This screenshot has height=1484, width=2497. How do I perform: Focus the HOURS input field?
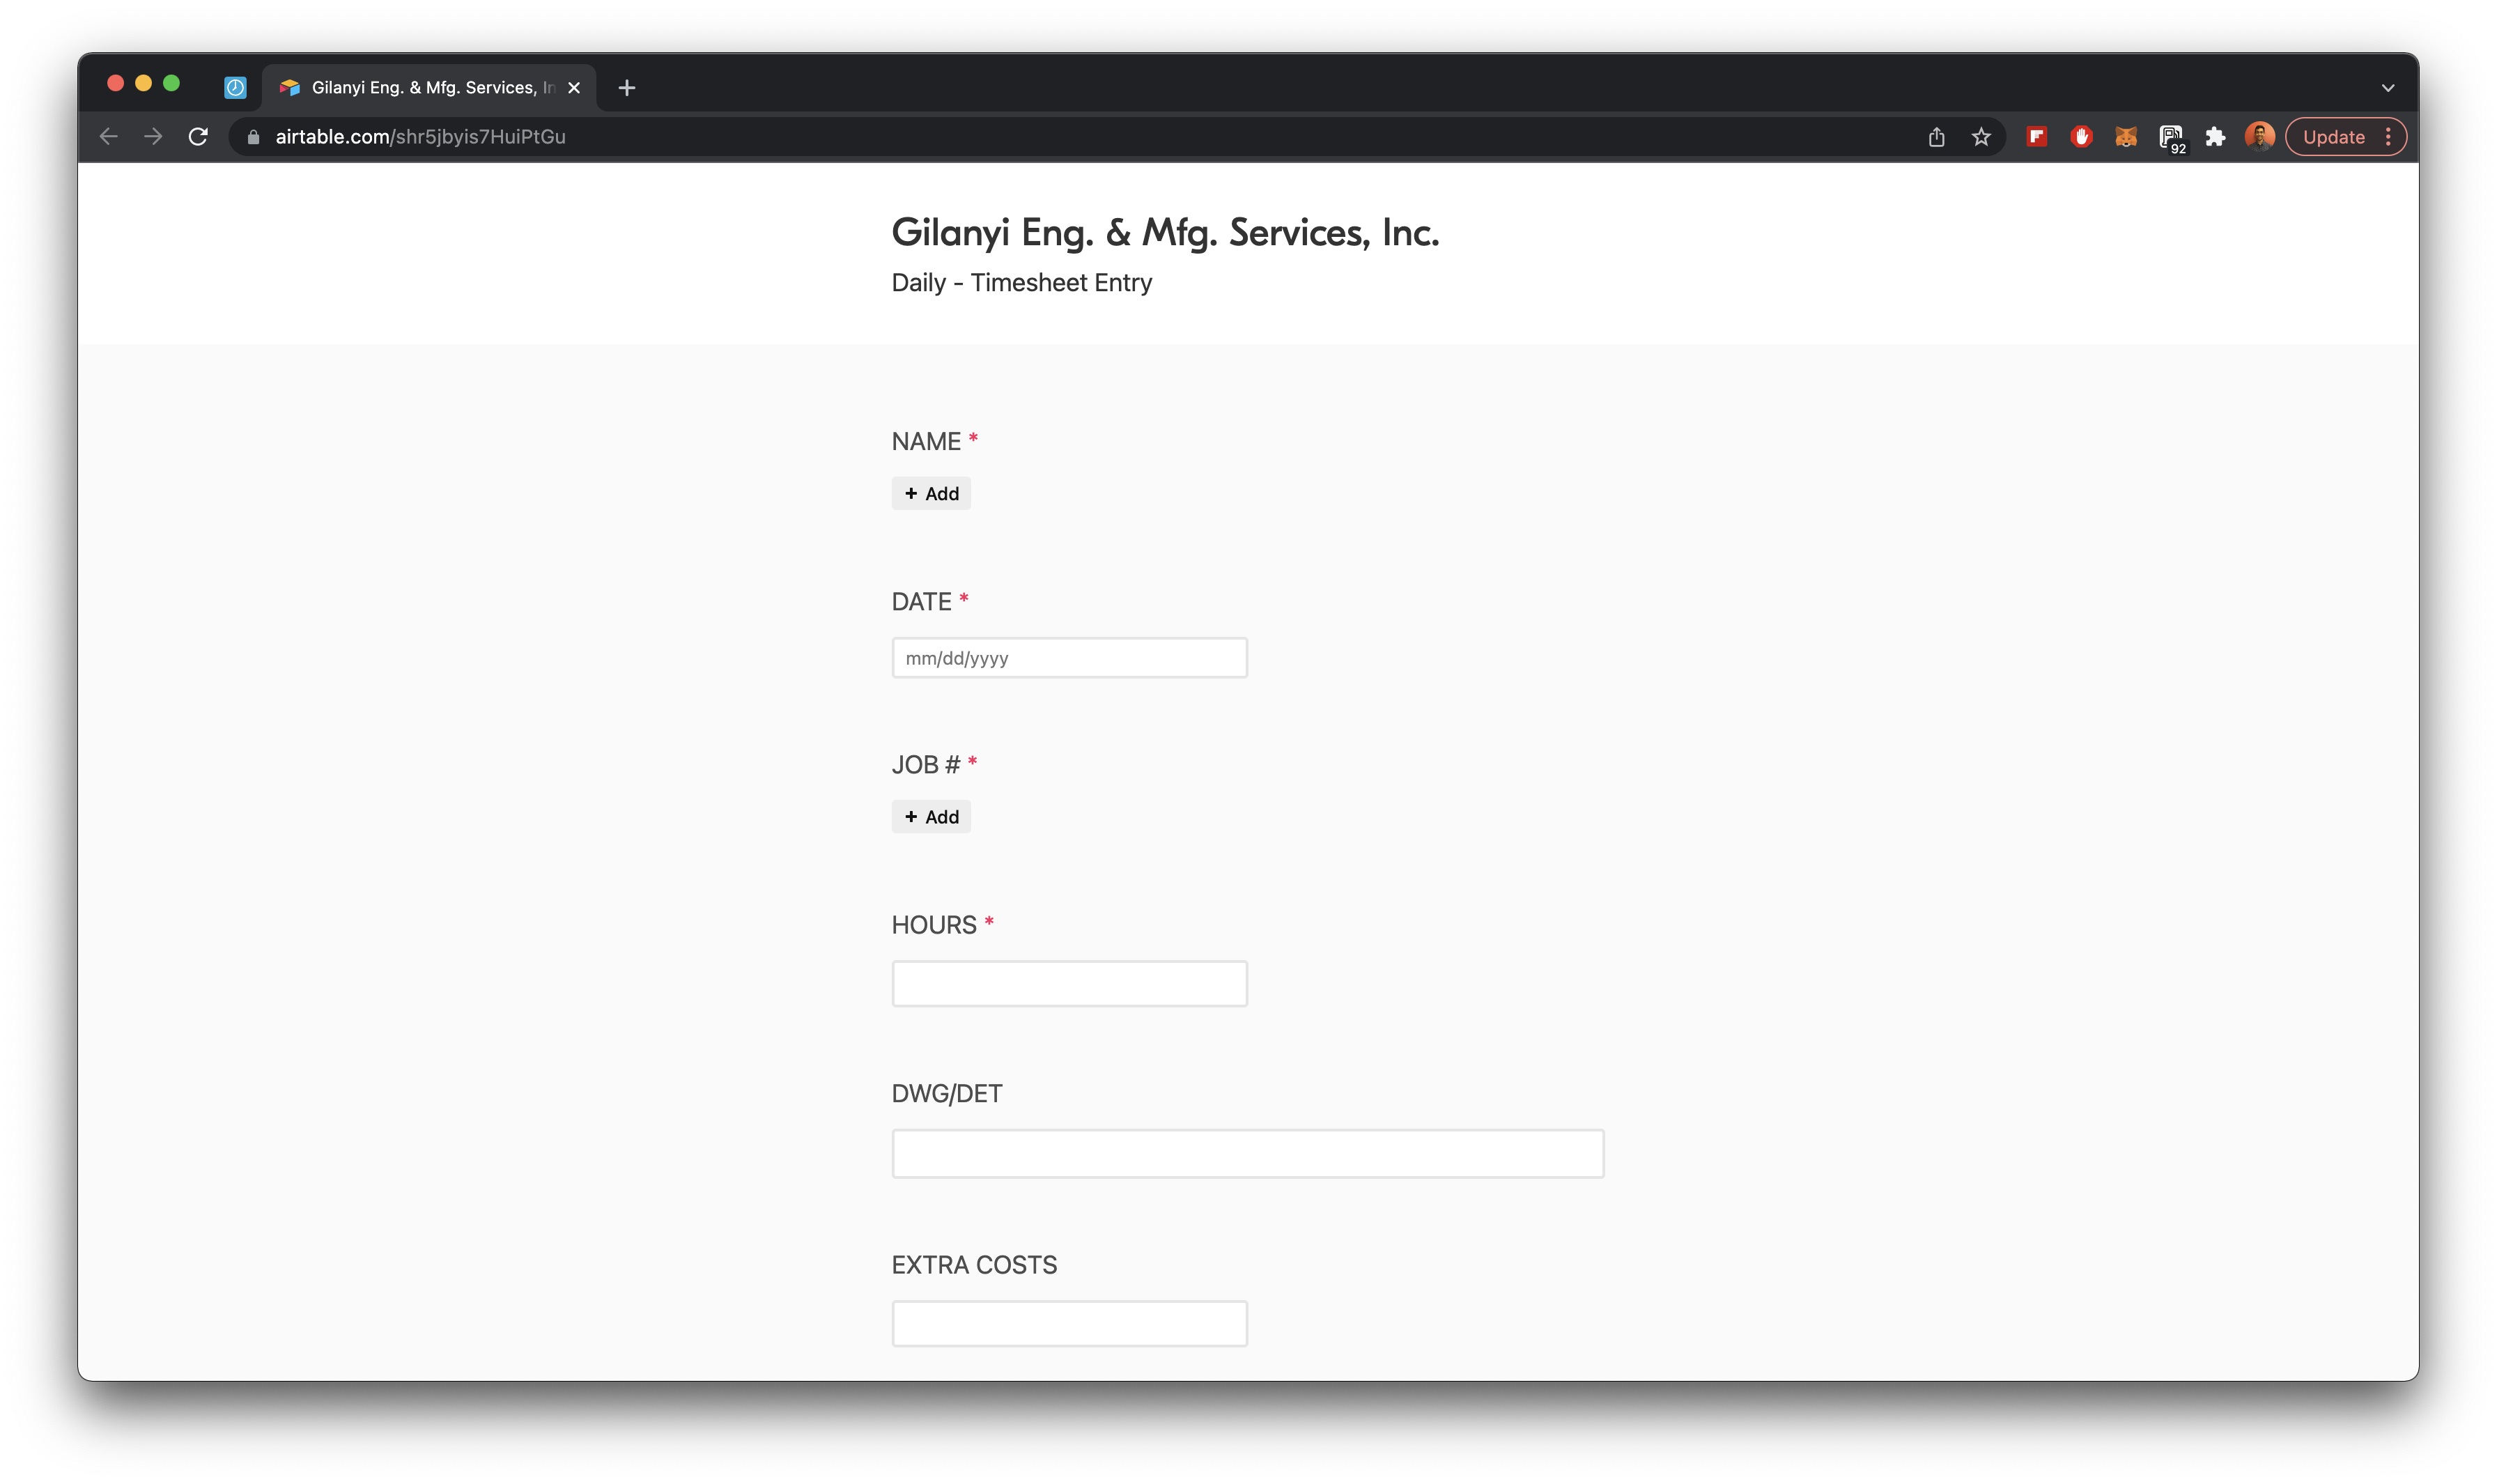pos(1069,984)
